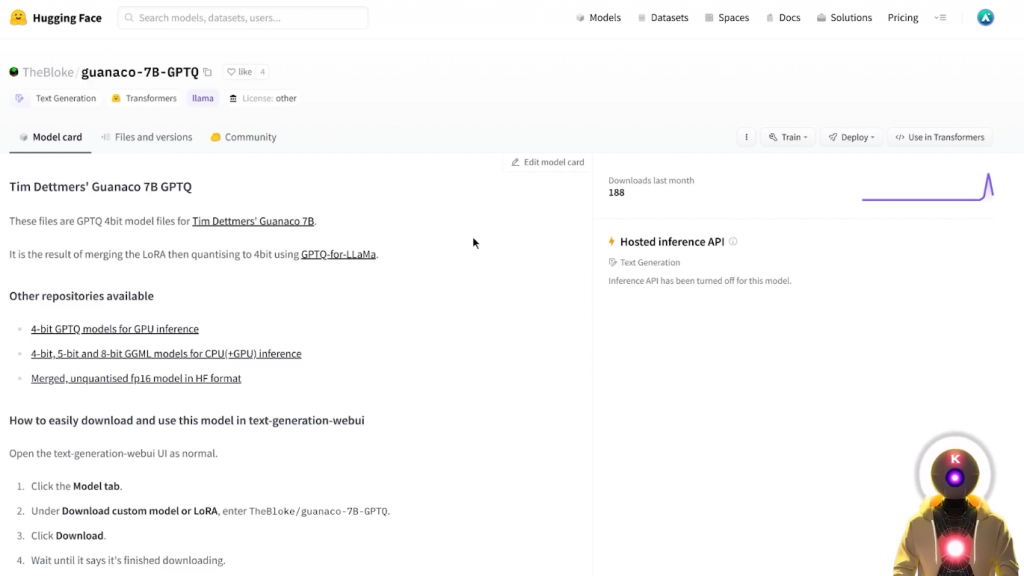The image size is (1024, 576).
Task: Open the Solutions menu in the header
Action: coord(844,18)
